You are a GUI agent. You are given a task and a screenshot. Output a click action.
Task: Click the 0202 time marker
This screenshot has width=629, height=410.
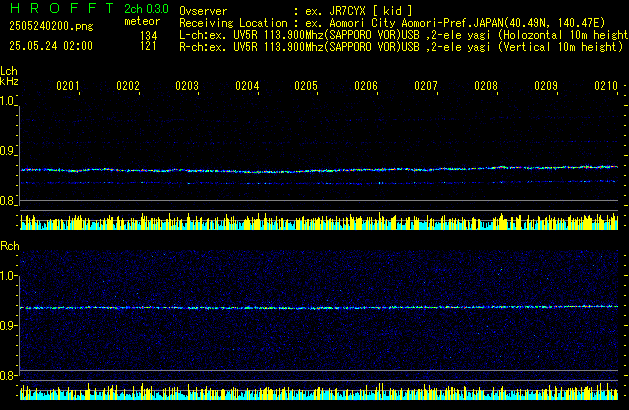click(128, 86)
